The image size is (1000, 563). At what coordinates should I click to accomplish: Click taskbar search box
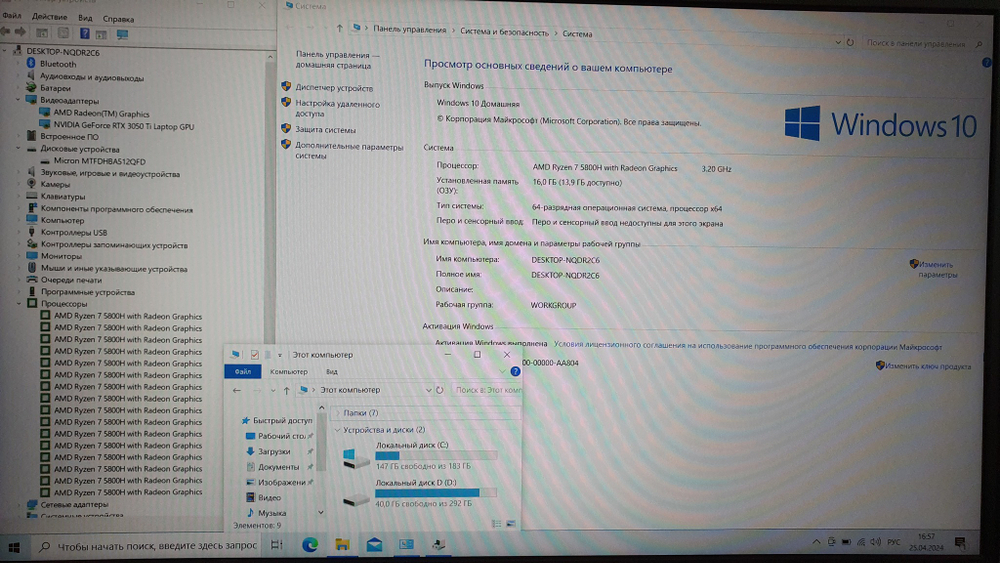(149, 546)
